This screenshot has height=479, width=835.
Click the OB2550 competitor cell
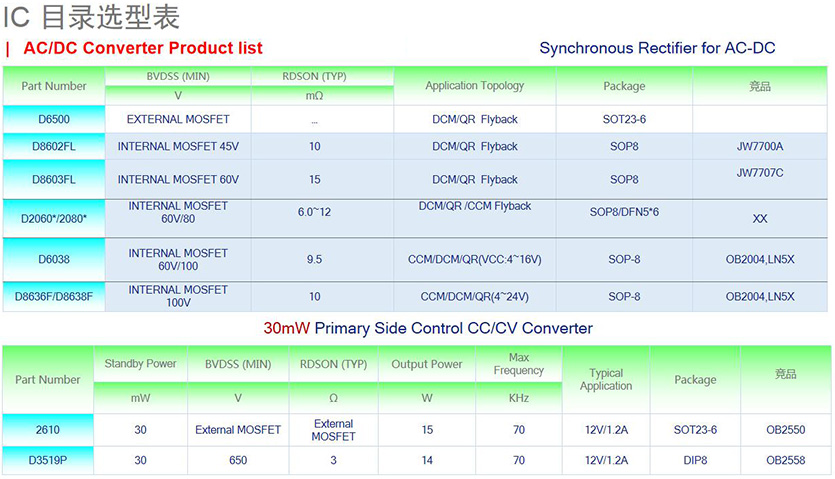tap(785, 429)
